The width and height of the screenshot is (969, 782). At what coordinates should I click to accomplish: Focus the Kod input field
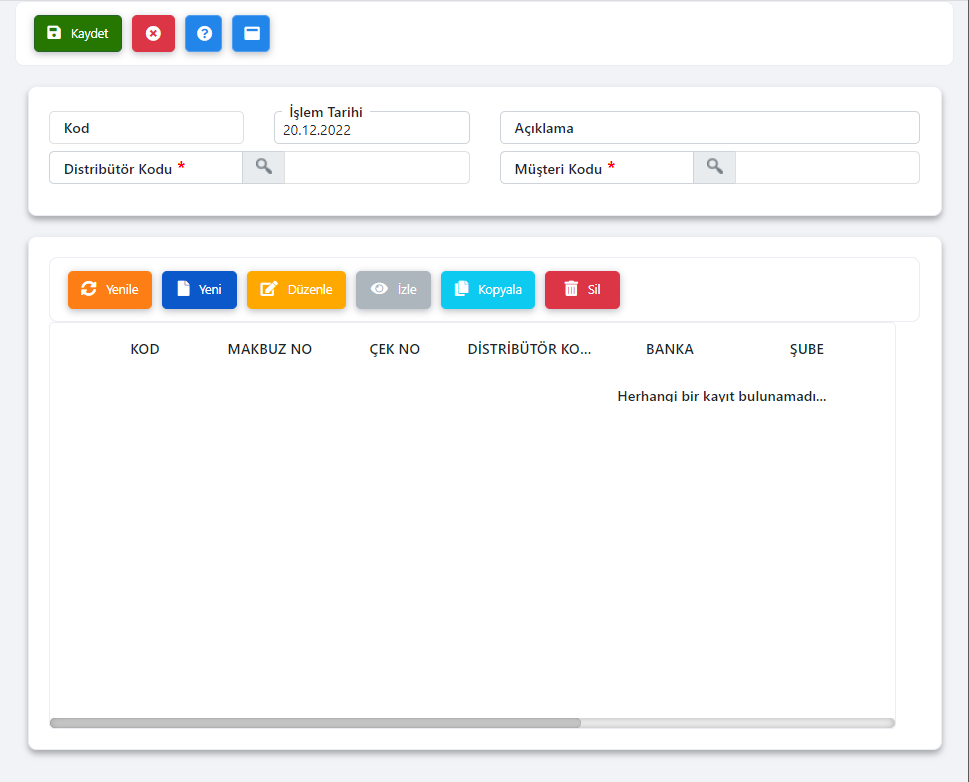[x=146, y=128]
